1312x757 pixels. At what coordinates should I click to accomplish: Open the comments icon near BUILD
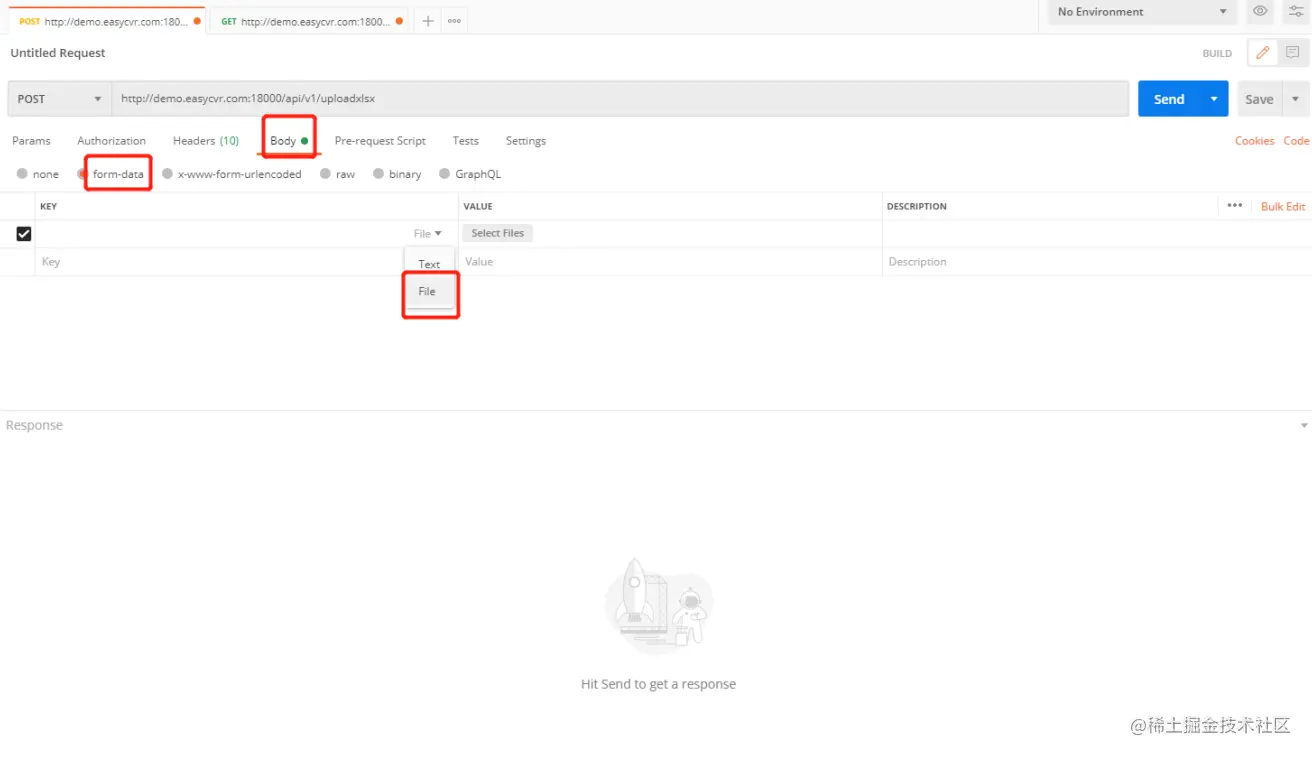coord(1293,53)
